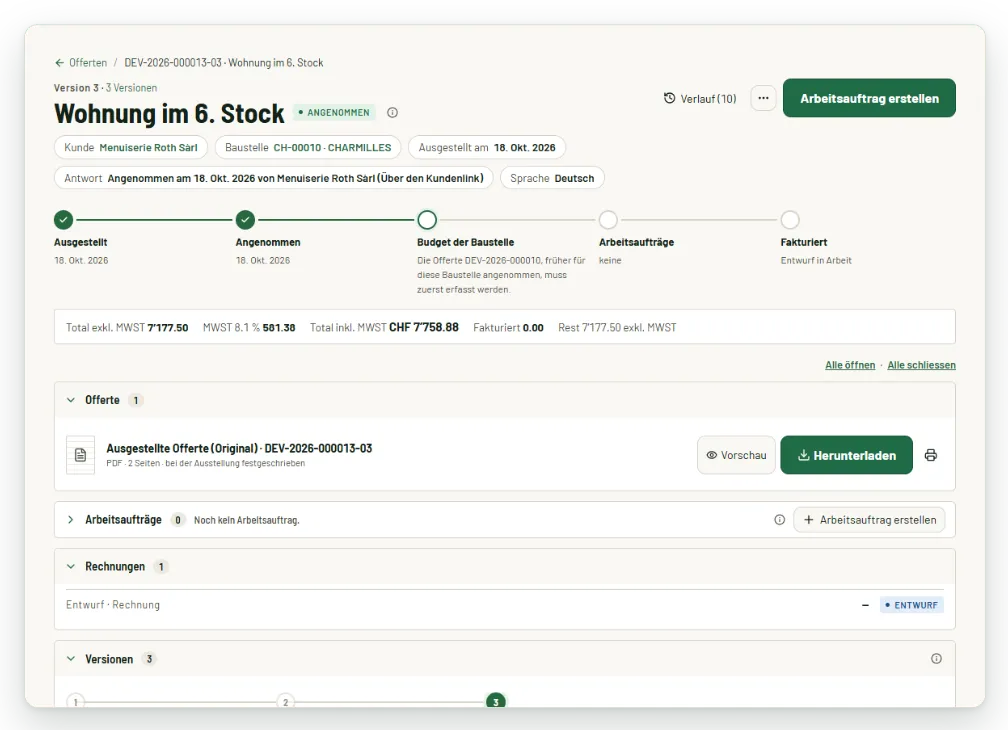Viewport: 1008px width, 730px height.
Task: Click Total exkl. MWST 7'177.50 value
Action: pos(127,327)
